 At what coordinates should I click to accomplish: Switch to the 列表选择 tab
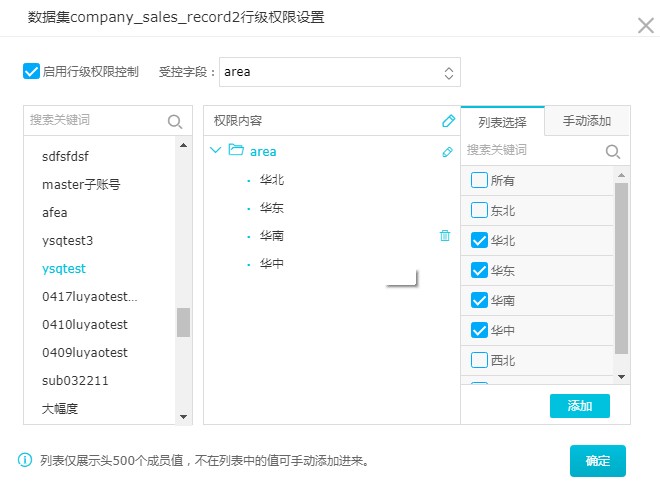[x=503, y=122]
